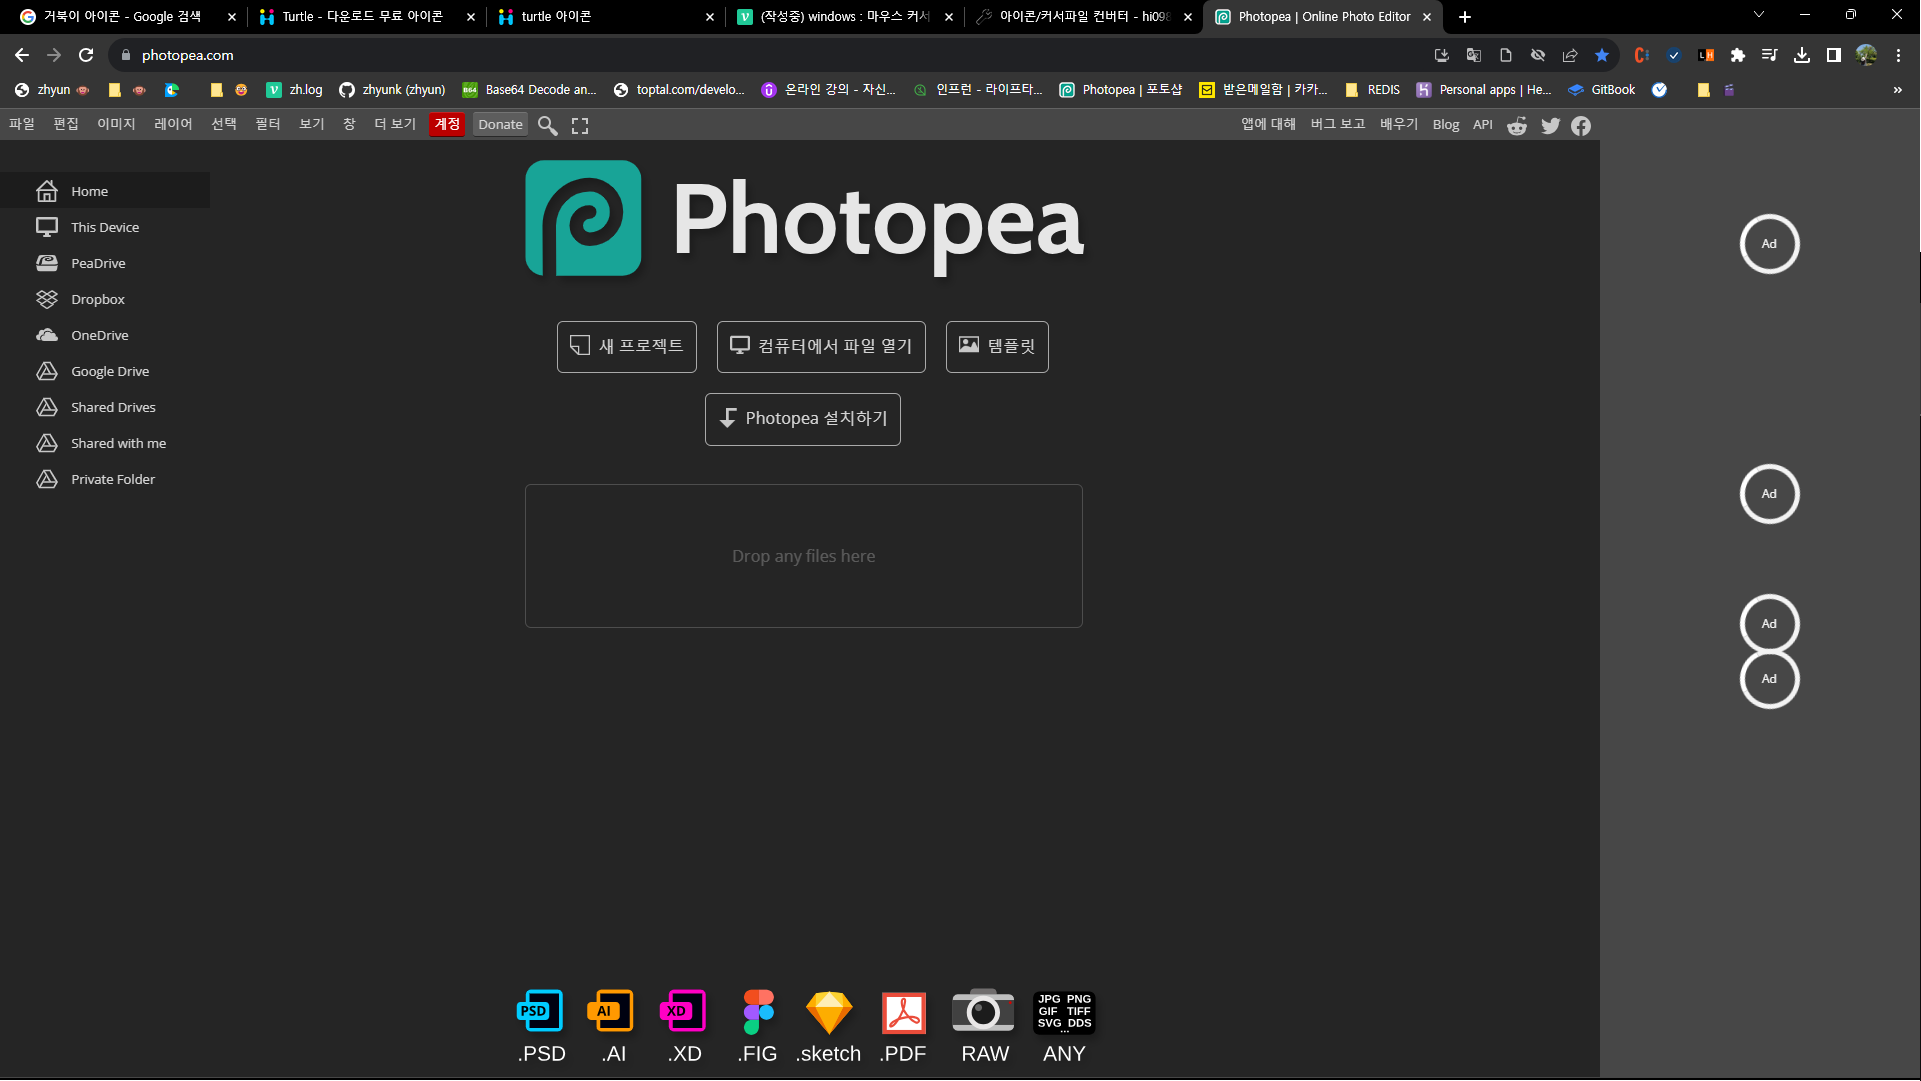Click the RAW camera format icon
The width and height of the screenshot is (1921, 1081).
[983, 1012]
